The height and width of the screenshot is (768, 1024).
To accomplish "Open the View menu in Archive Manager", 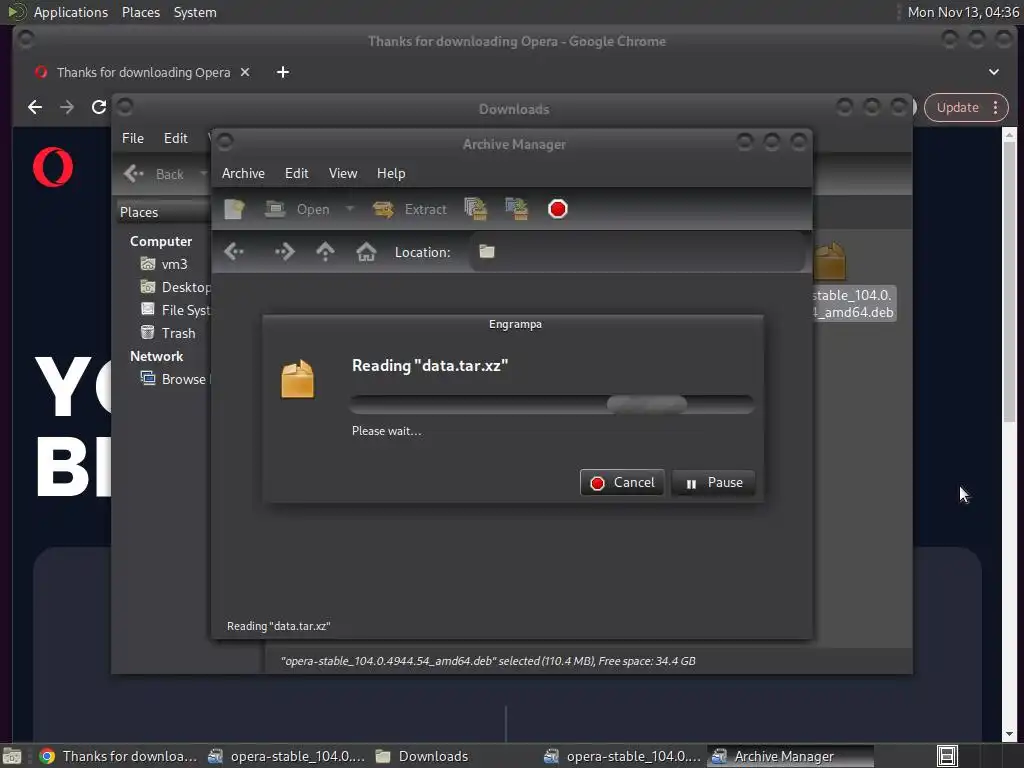I will [x=343, y=173].
